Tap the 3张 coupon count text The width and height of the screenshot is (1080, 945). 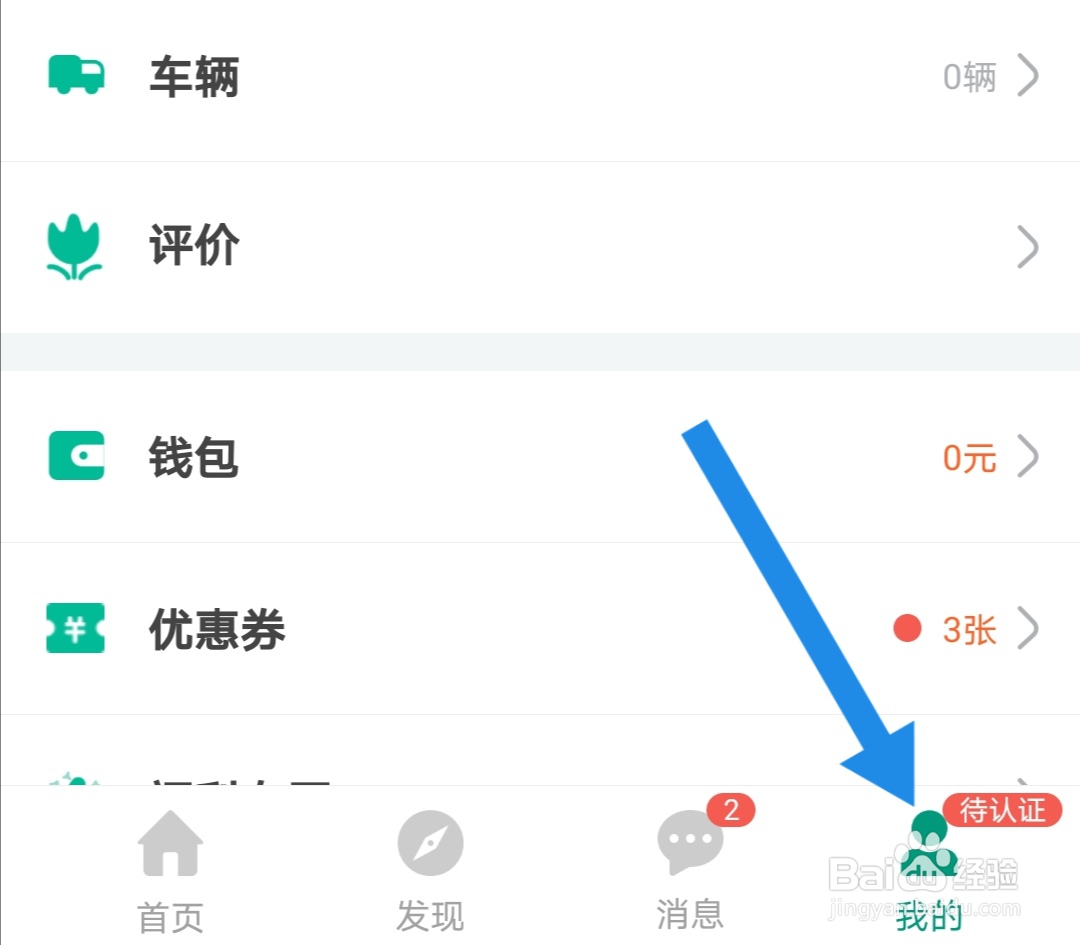[x=970, y=630]
